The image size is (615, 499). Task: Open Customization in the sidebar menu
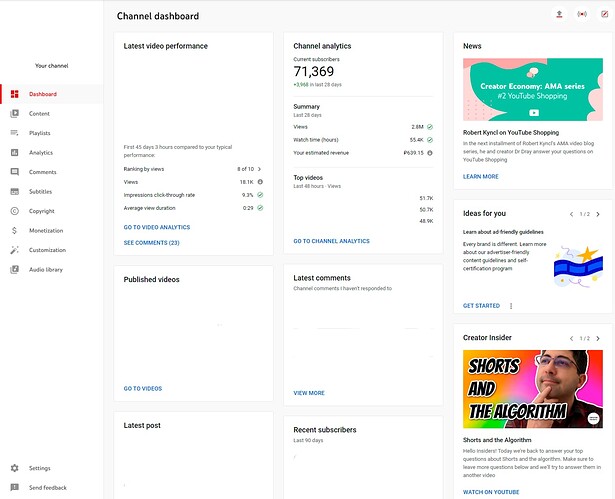point(52,250)
